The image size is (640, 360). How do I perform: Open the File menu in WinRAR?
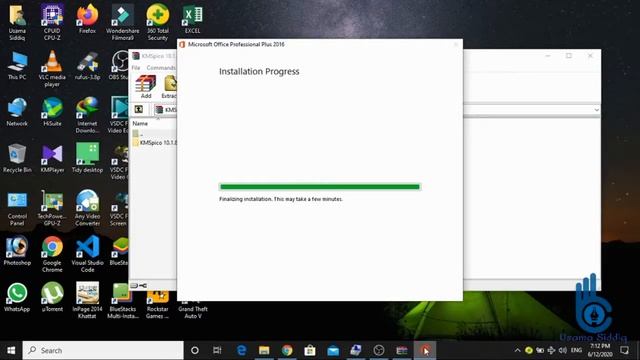[x=136, y=68]
